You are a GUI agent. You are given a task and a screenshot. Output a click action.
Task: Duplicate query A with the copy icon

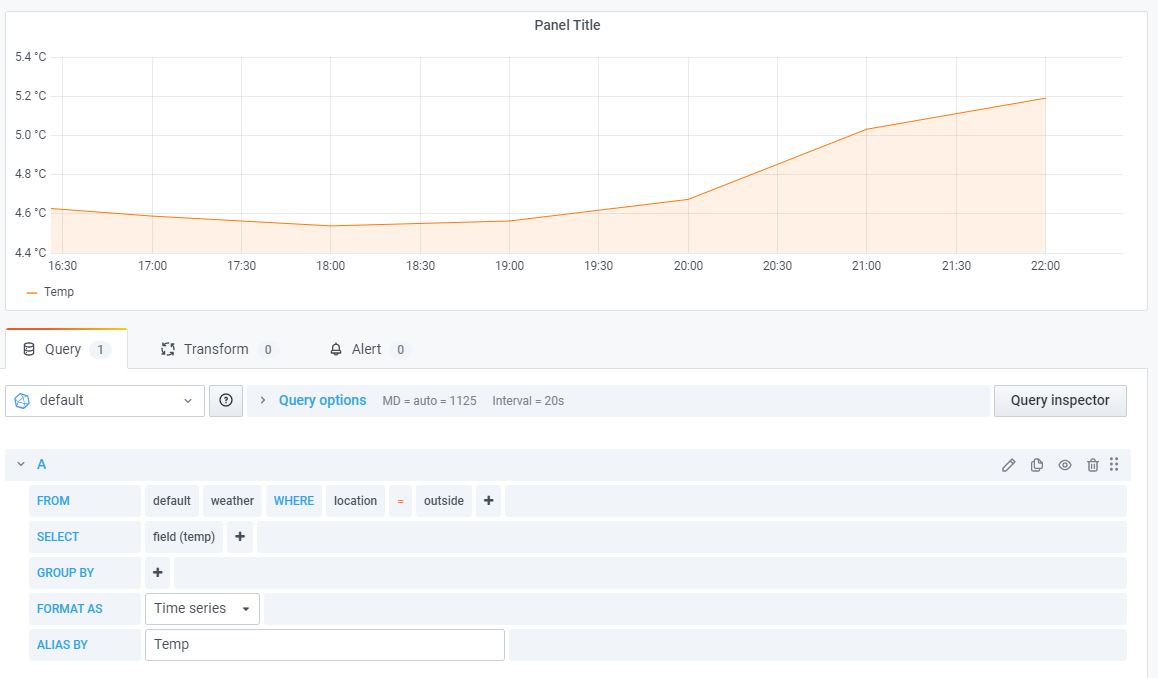[x=1037, y=465]
